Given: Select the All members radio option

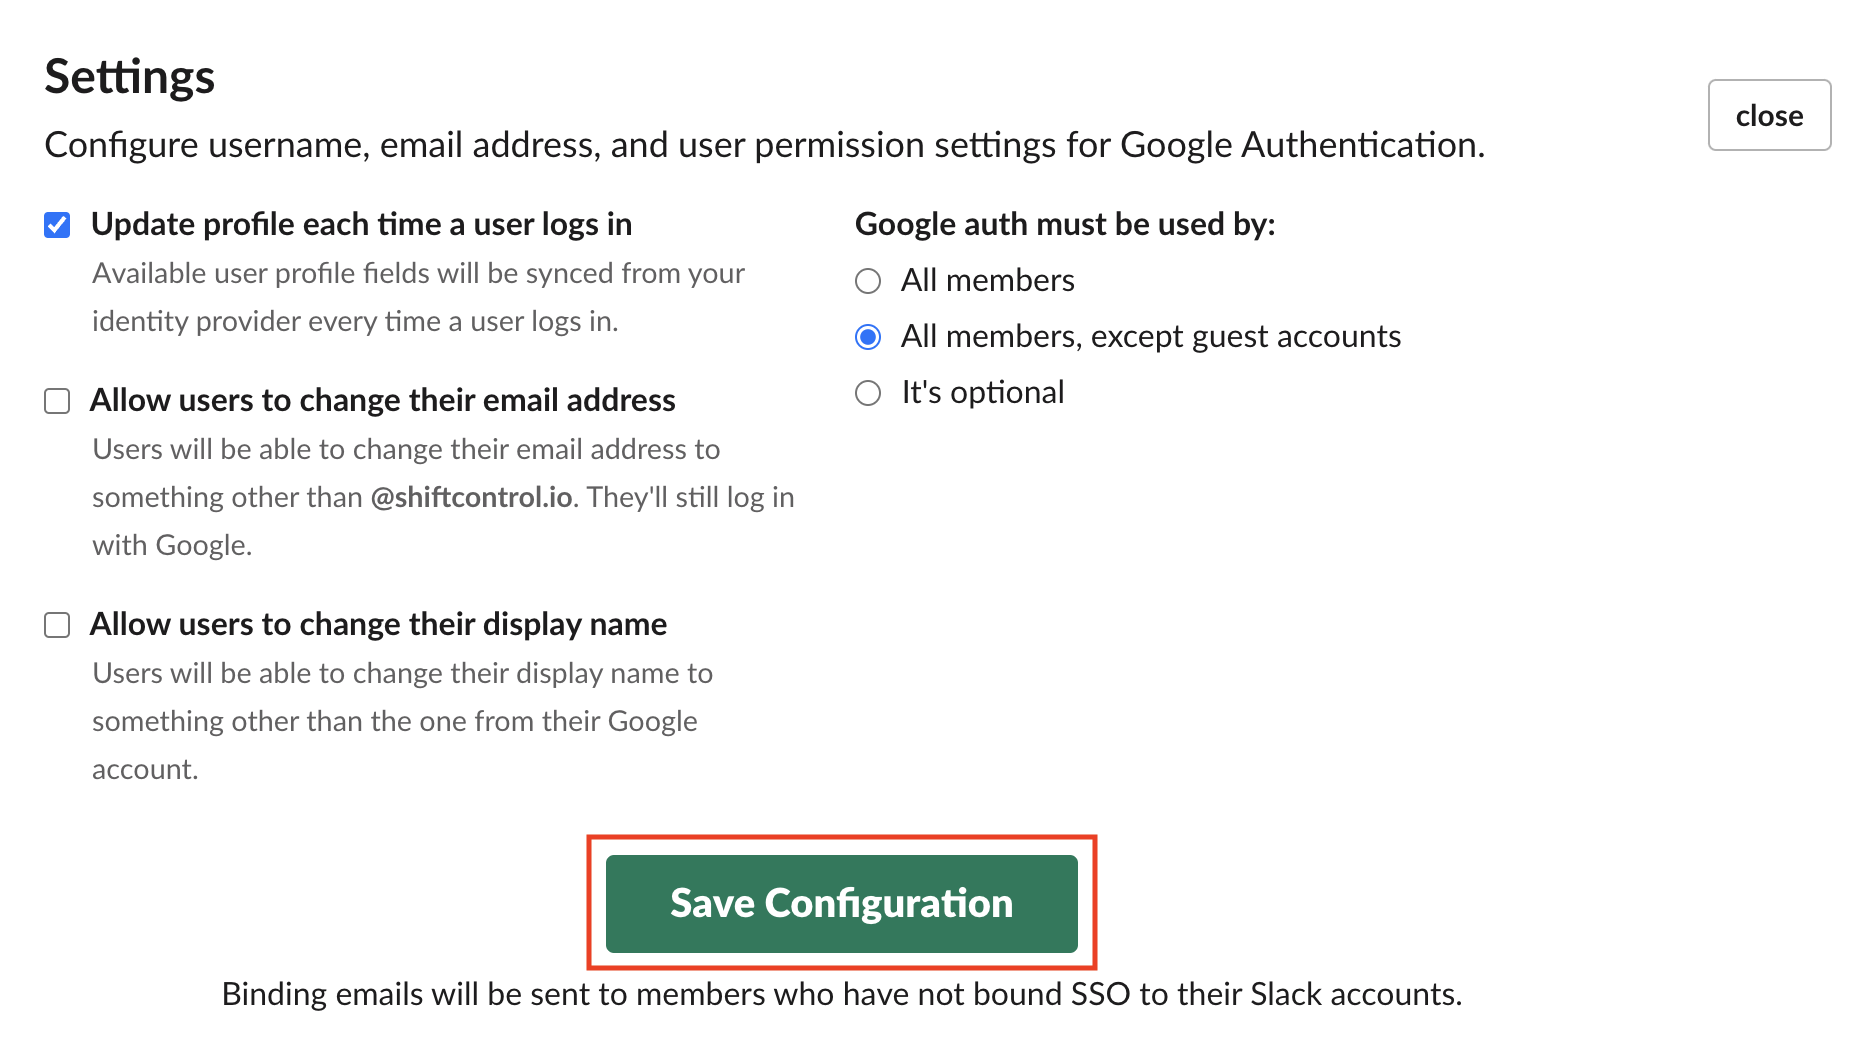Looking at the screenshot, I should (868, 281).
